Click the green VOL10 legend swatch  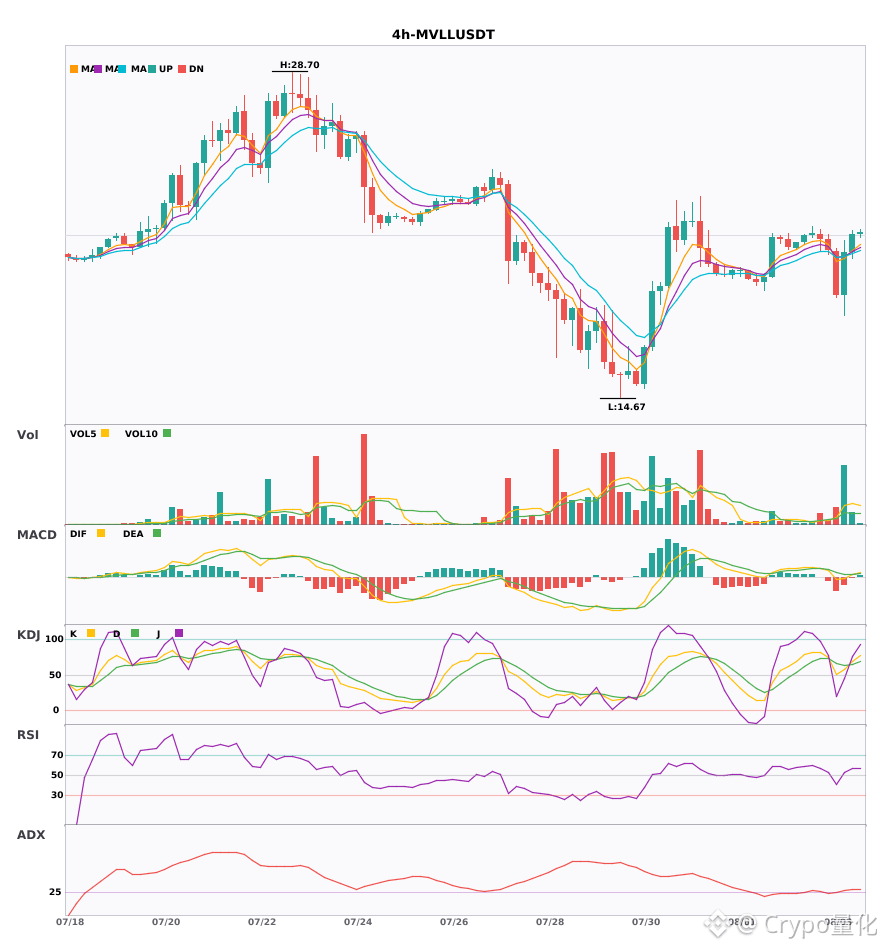click(167, 433)
